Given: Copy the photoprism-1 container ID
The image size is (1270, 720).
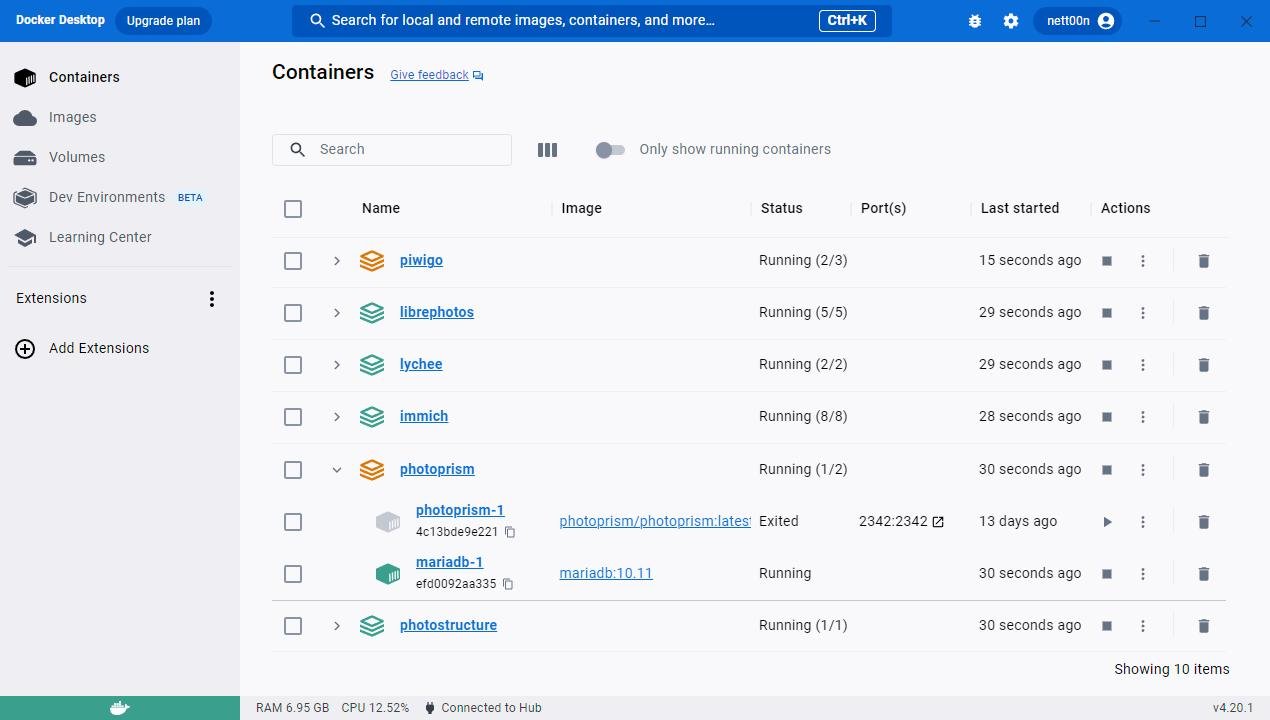Looking at the screenshot, I should coord(510,532).
